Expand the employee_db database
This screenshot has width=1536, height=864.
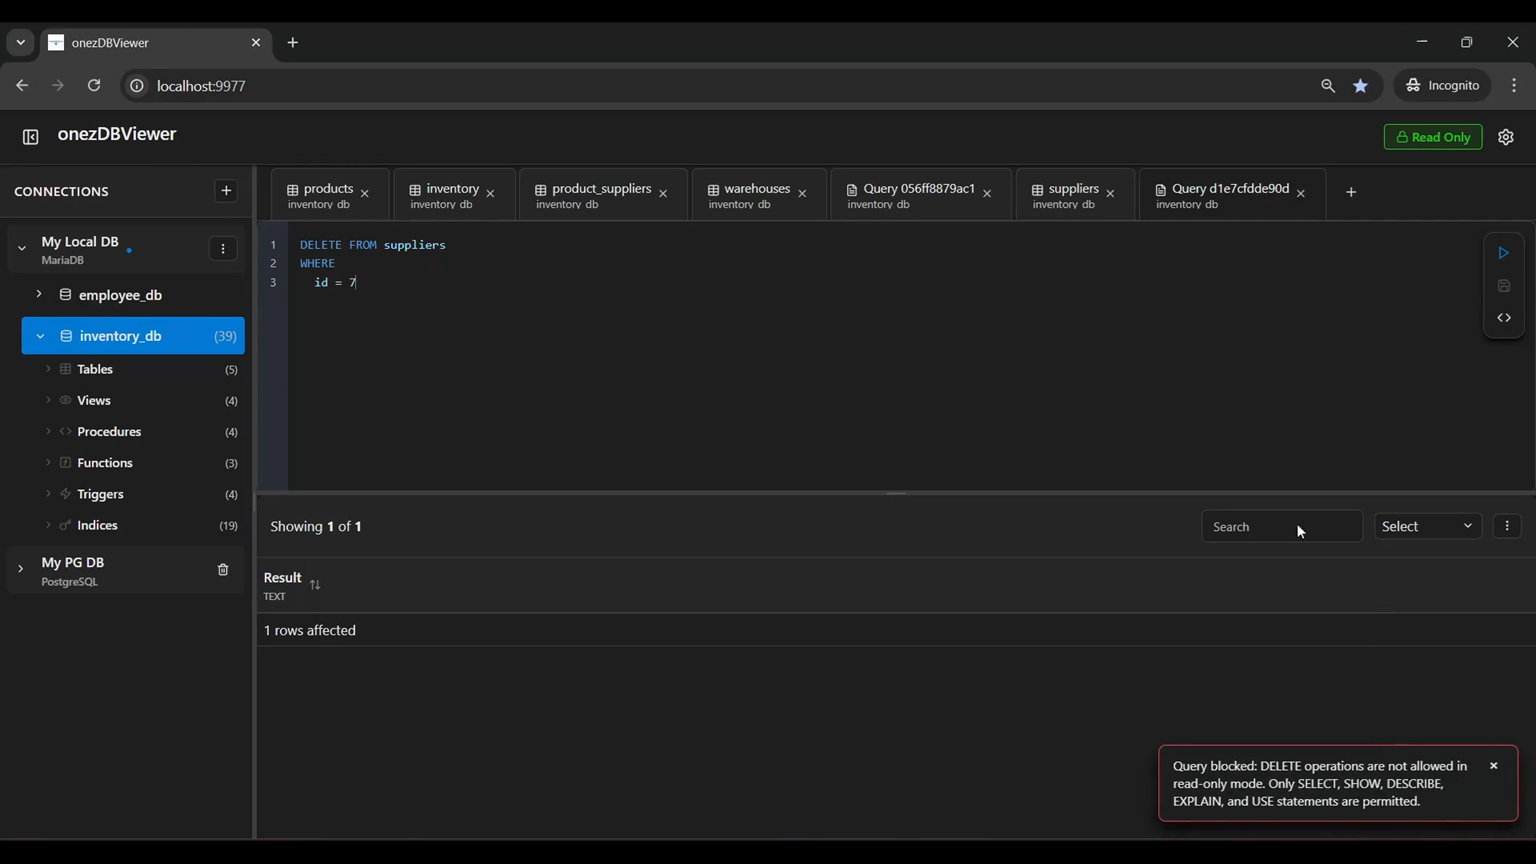click(x=38, y=294)
